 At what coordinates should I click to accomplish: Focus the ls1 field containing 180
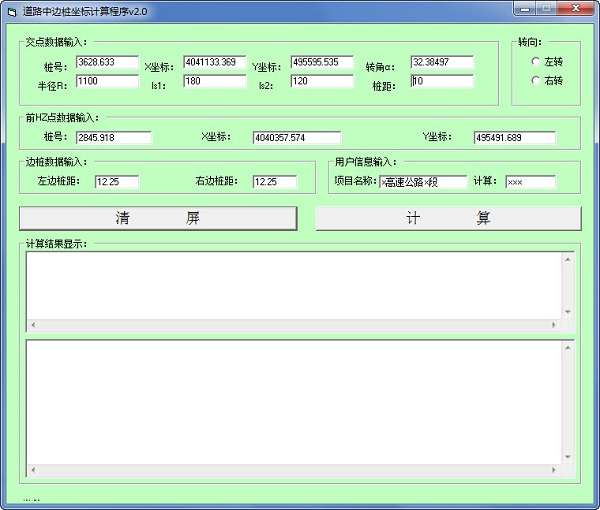(214, 81)
